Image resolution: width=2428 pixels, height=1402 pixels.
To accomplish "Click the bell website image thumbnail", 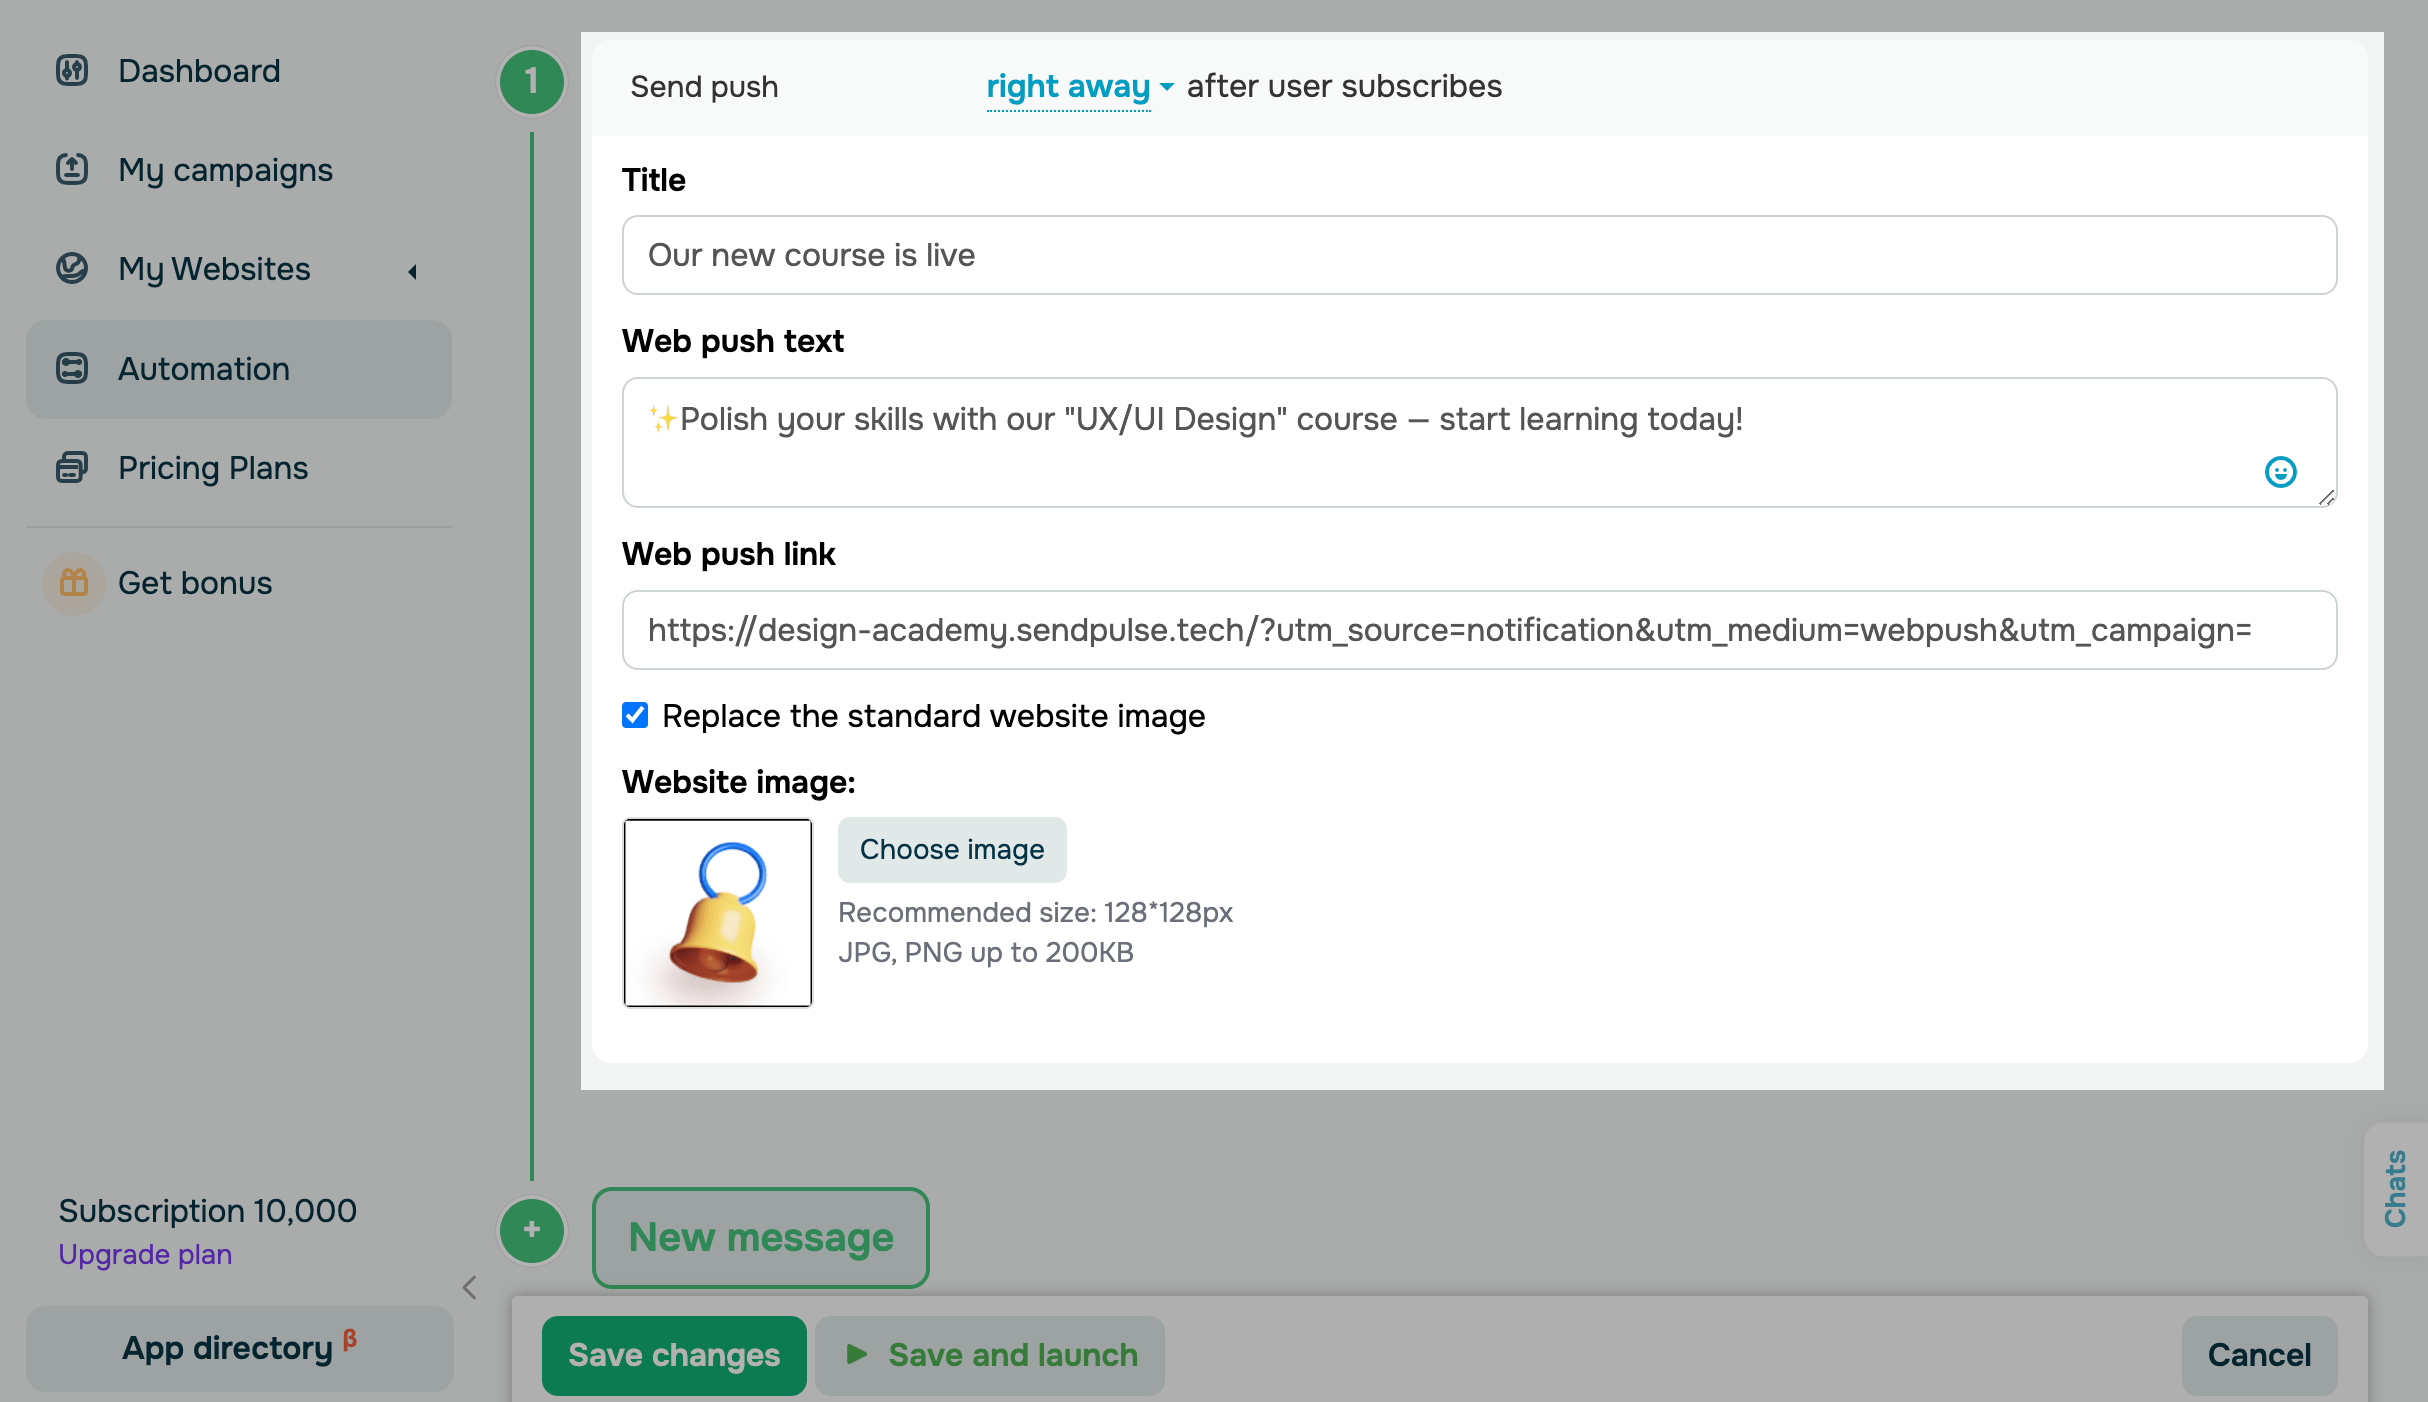I will point(718,912).
